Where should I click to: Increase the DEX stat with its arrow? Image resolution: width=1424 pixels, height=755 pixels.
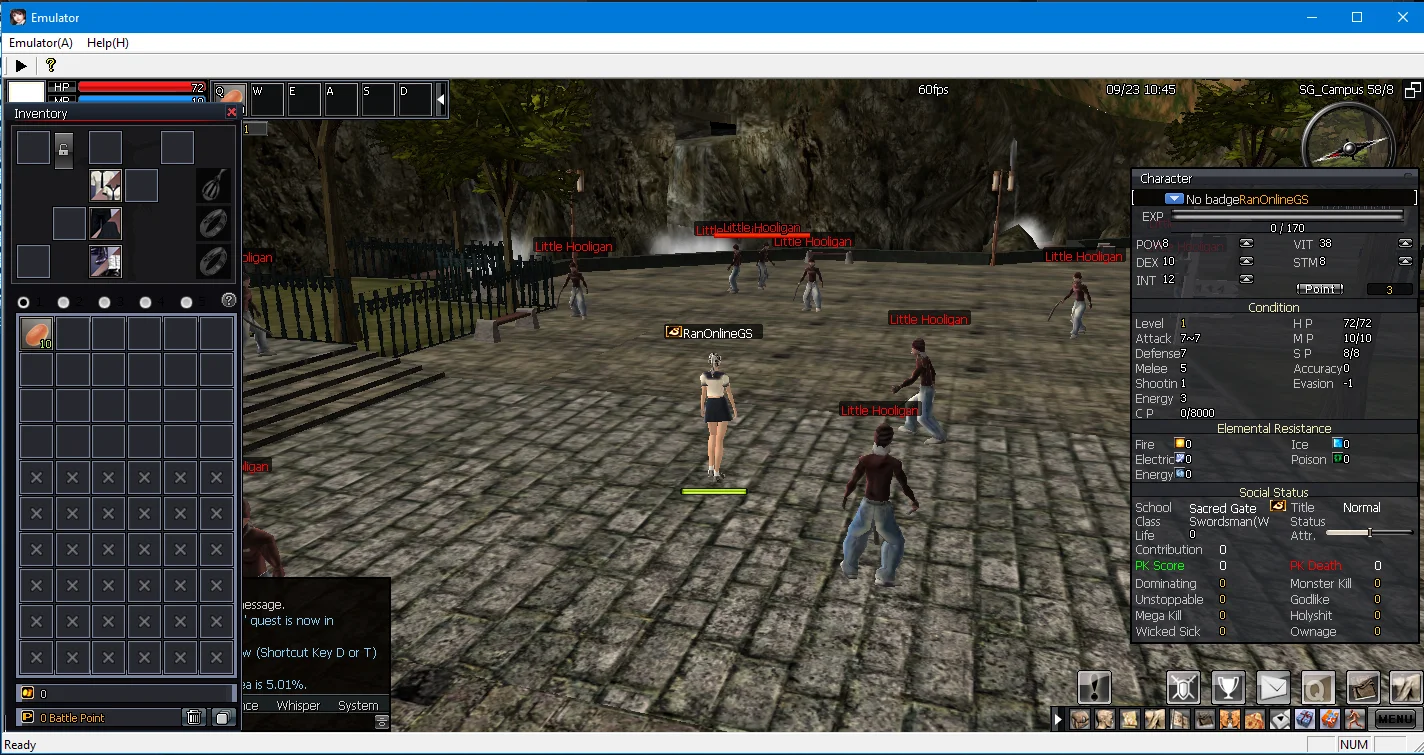[1246, 261]
